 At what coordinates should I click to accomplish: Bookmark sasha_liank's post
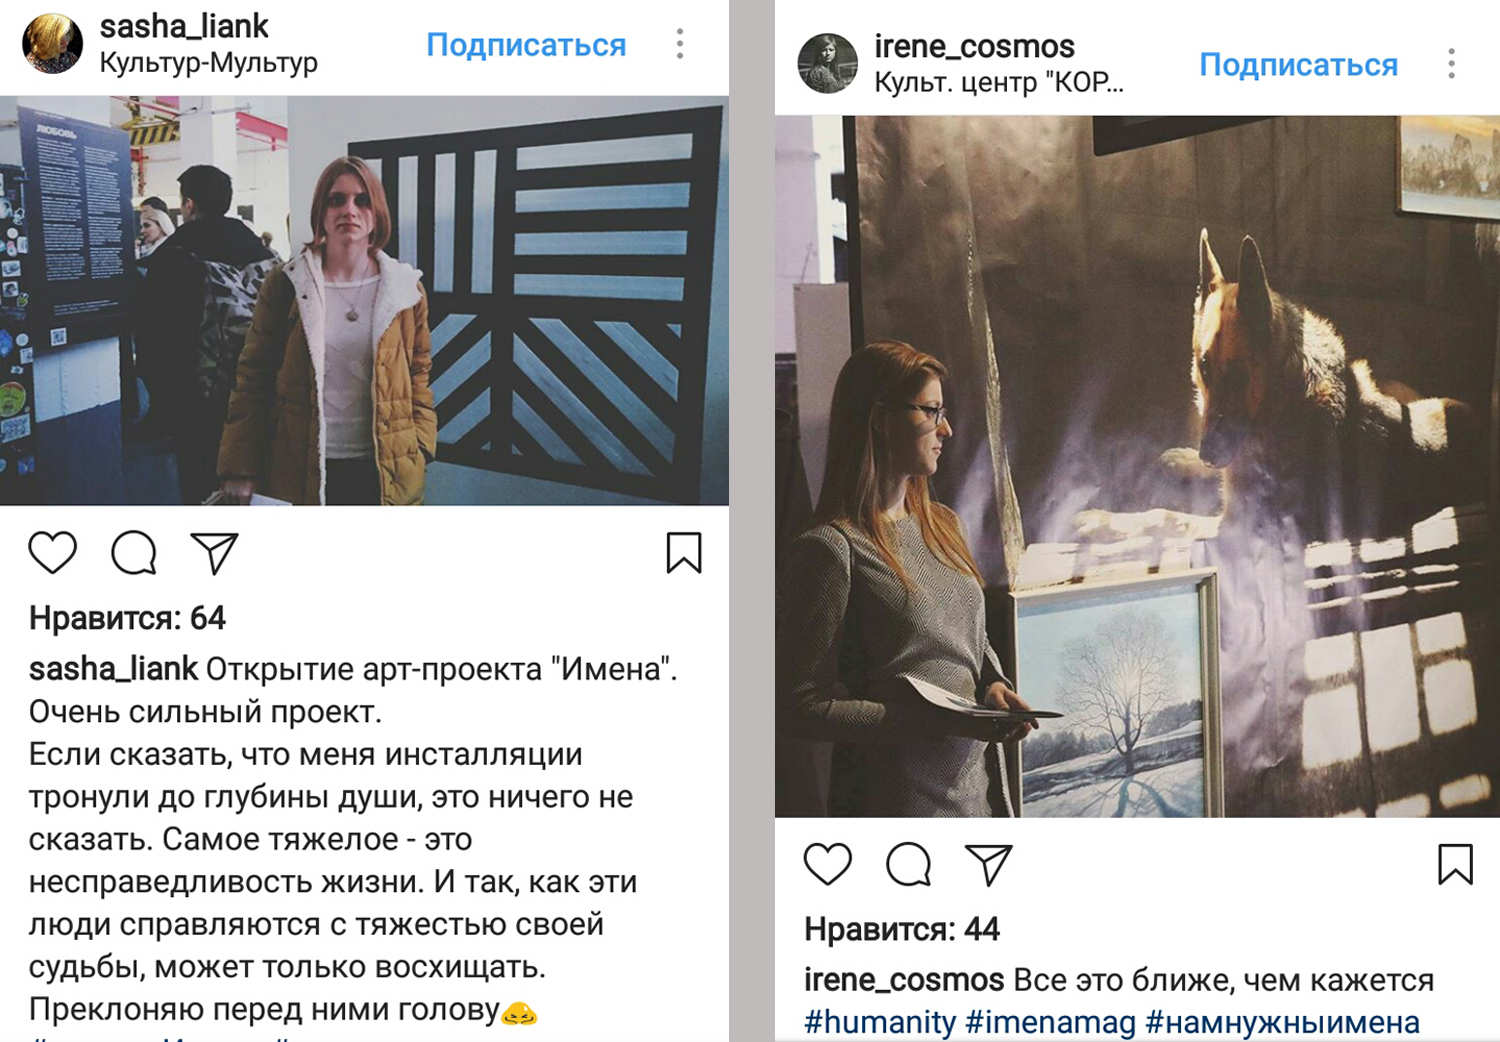pyautogui.click(x=684, y=552)
